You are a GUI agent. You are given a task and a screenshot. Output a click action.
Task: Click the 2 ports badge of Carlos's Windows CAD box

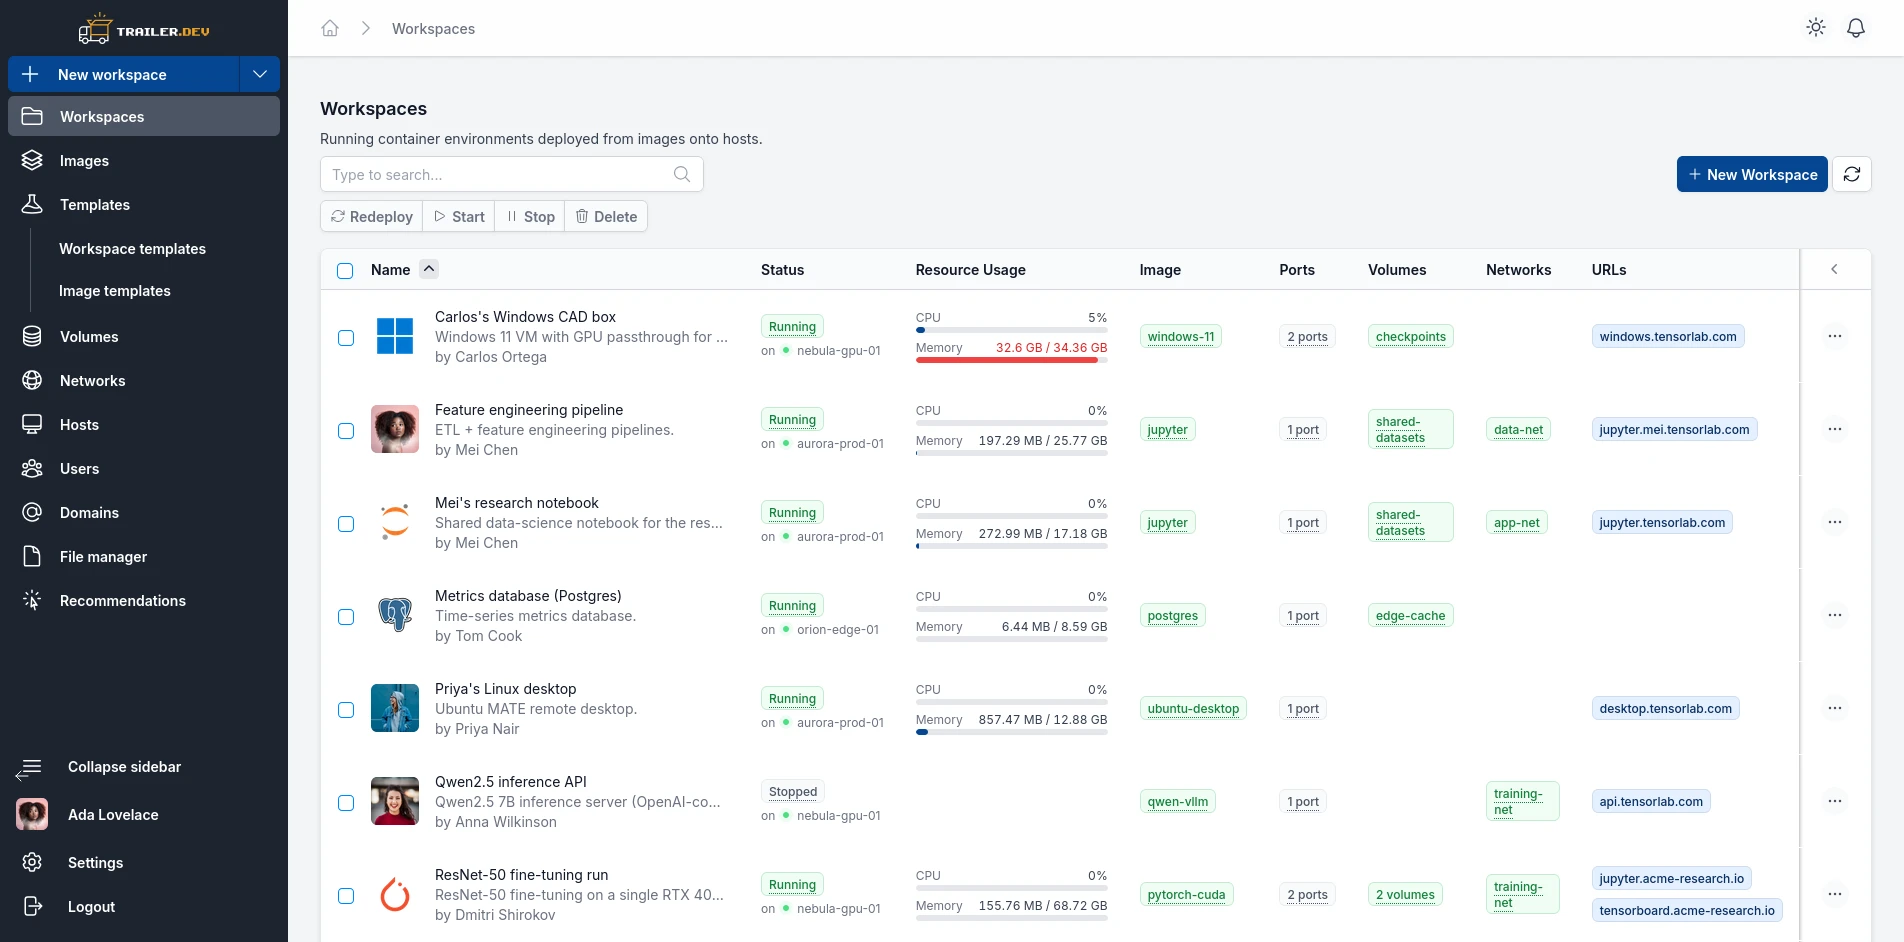coord(1307,336)
